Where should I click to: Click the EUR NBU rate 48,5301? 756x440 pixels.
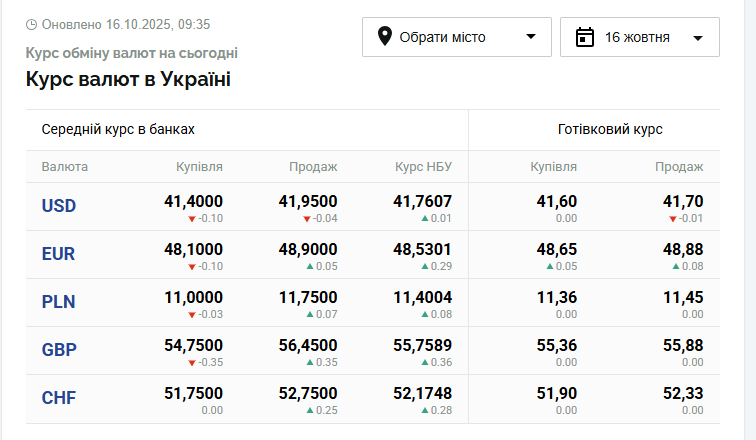coord(422,250)
